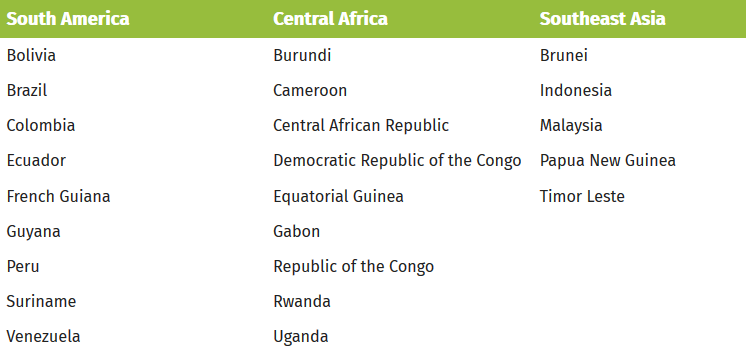The width and height of the screenshot is (746, 362).
Task: Click the Venezuela table cell
Action: 43,337
